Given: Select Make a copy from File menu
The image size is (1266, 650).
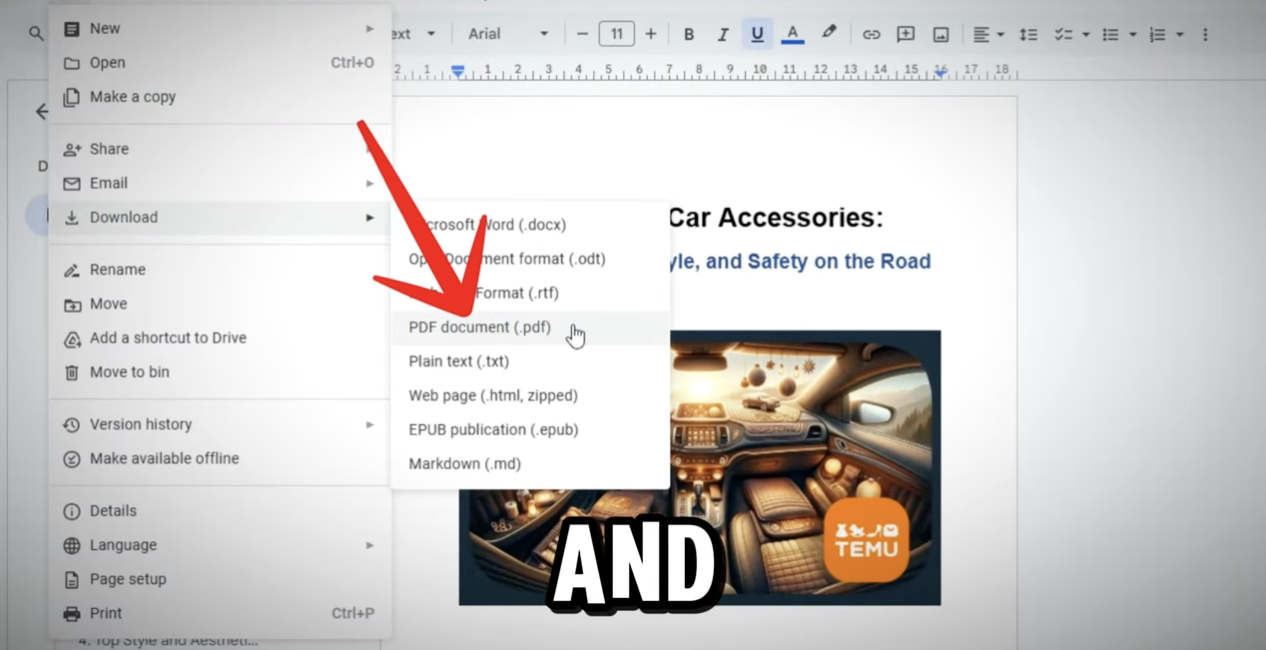Looking at the screenshot, I should 132,97.
